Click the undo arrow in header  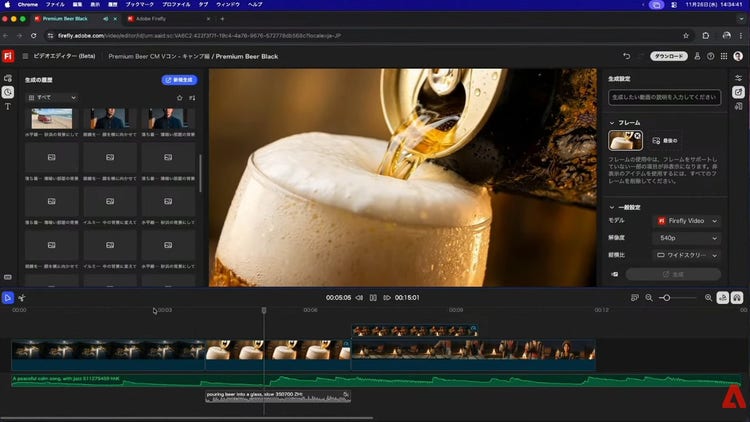pos(626,56)
